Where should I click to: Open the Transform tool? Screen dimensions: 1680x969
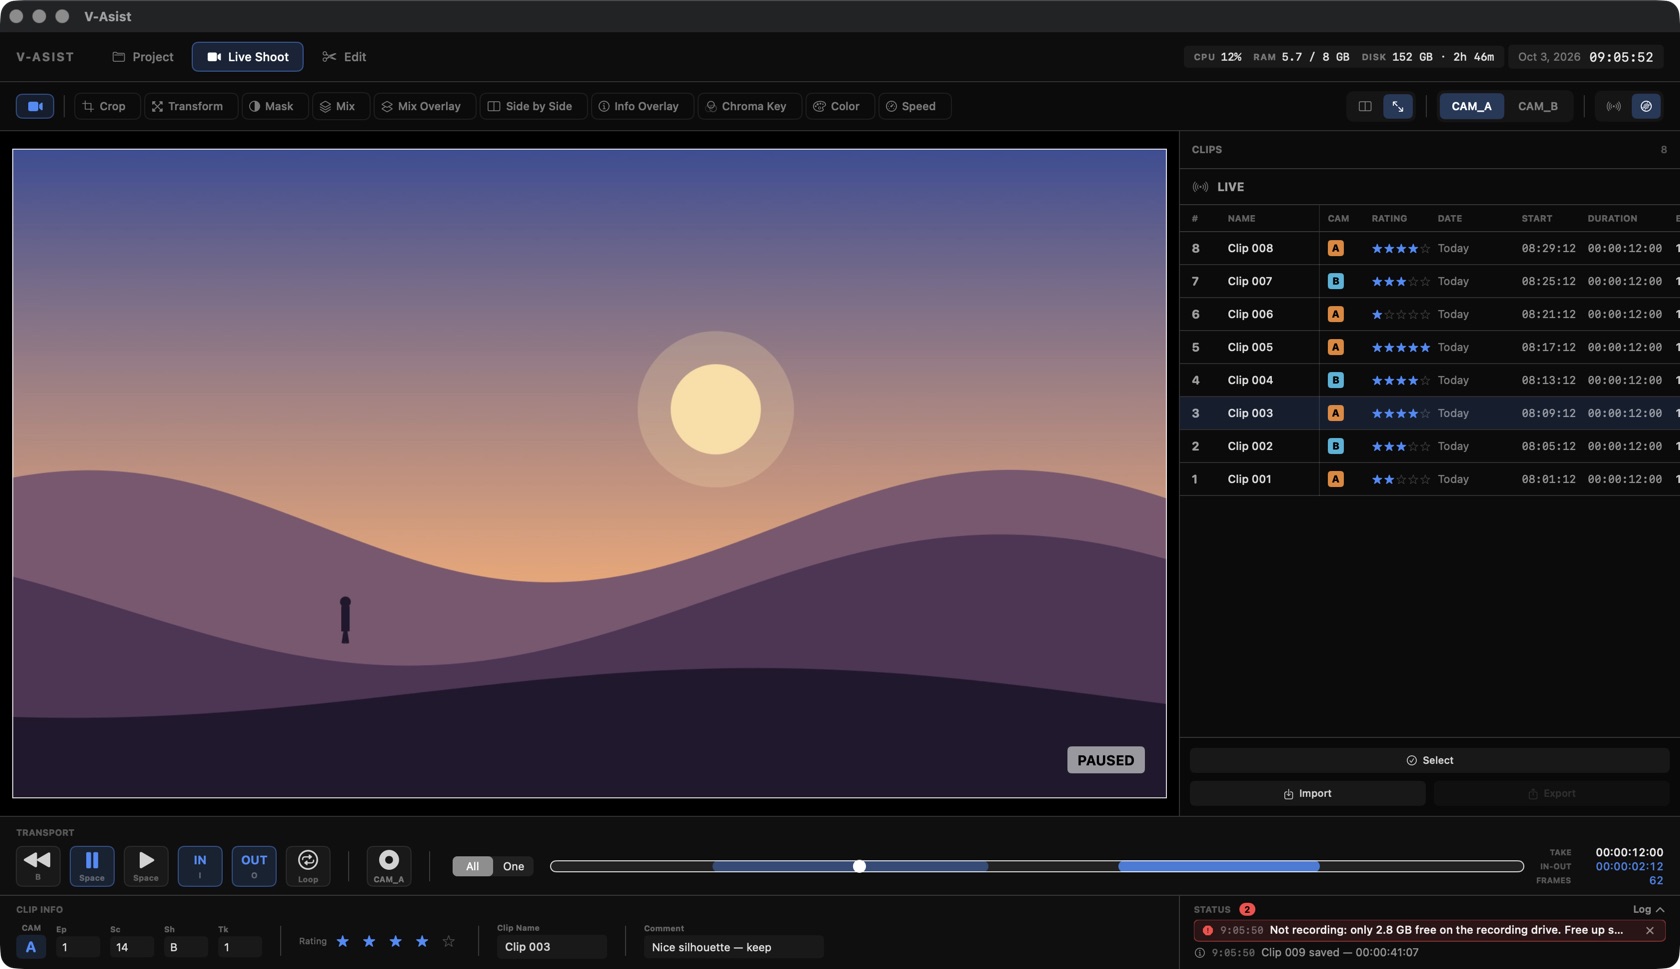click(190, 106)
